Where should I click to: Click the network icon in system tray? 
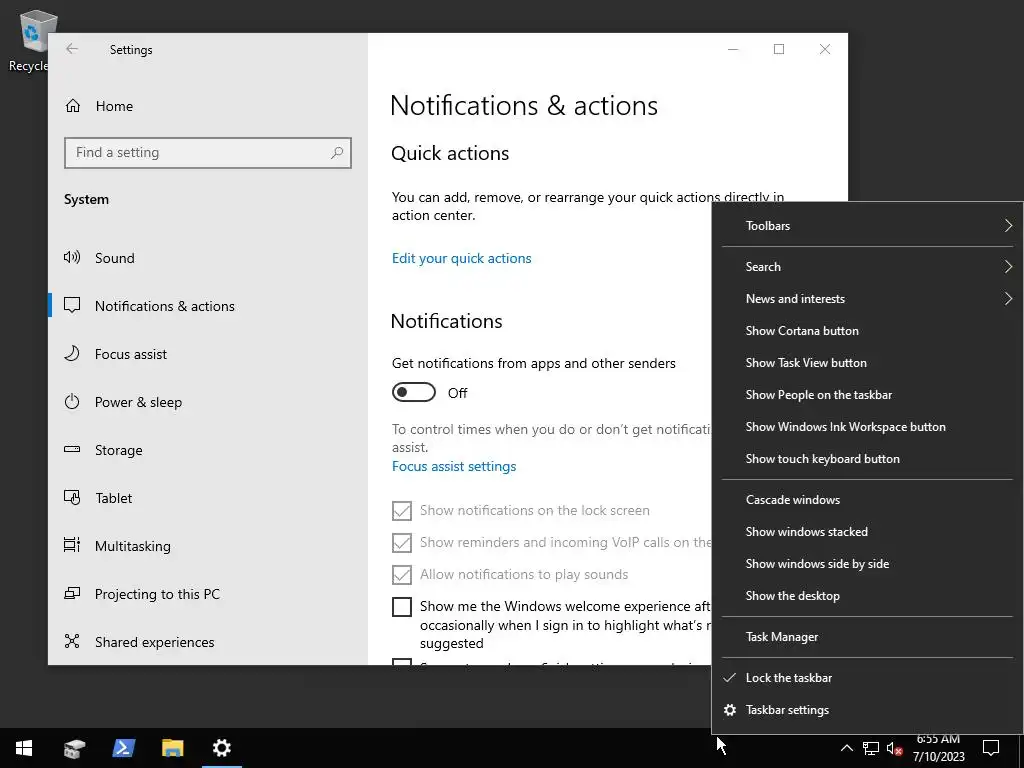[871, 748]
